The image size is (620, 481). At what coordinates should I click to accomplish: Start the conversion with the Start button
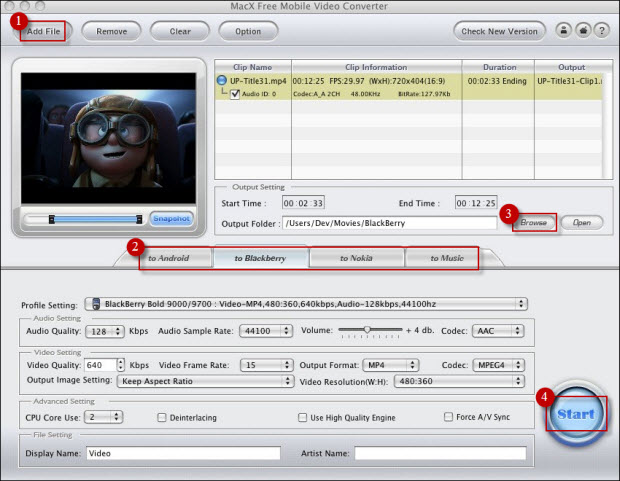click(x=576, y=414)
